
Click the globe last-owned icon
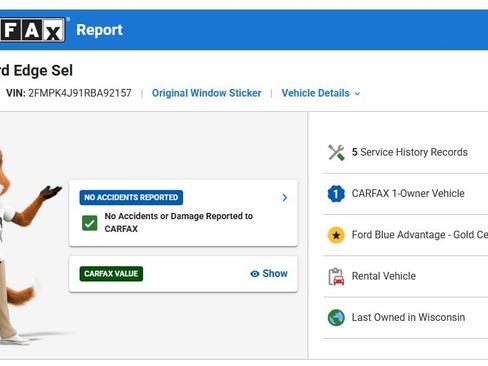click(x=336, y=318)
